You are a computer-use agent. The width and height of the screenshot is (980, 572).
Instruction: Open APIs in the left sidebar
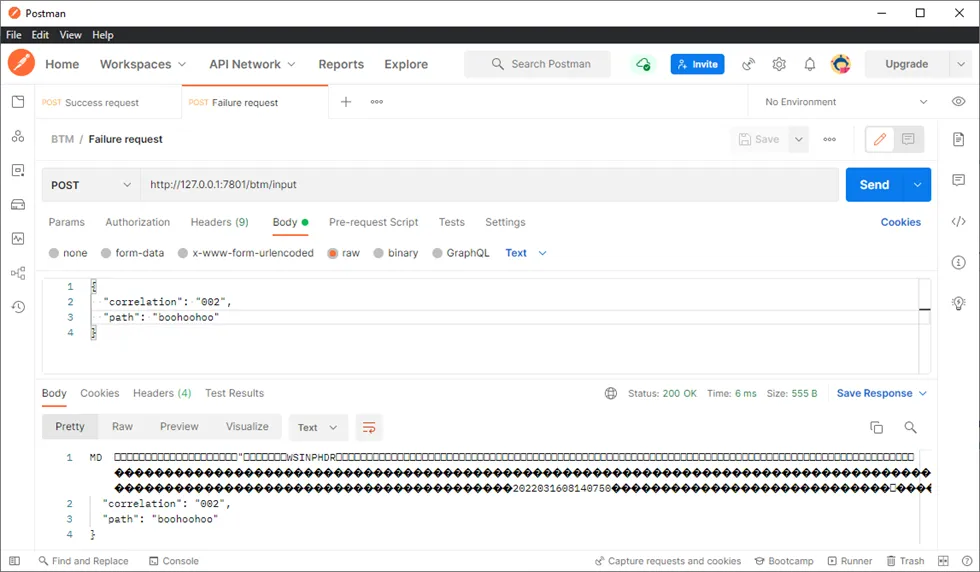coord(18,136)
